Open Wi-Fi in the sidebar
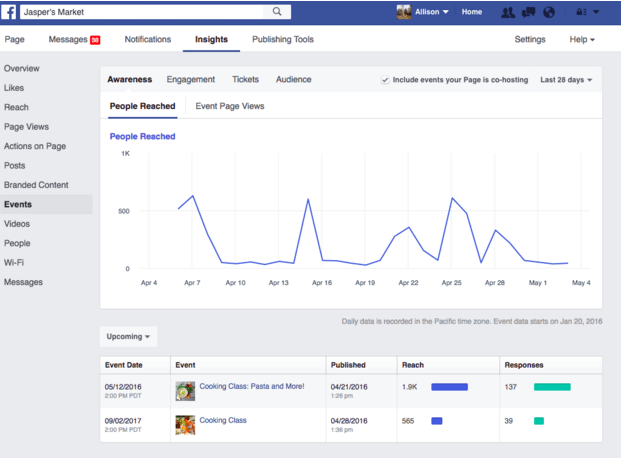This screenshot has height=469, width=629. (14, 263)
